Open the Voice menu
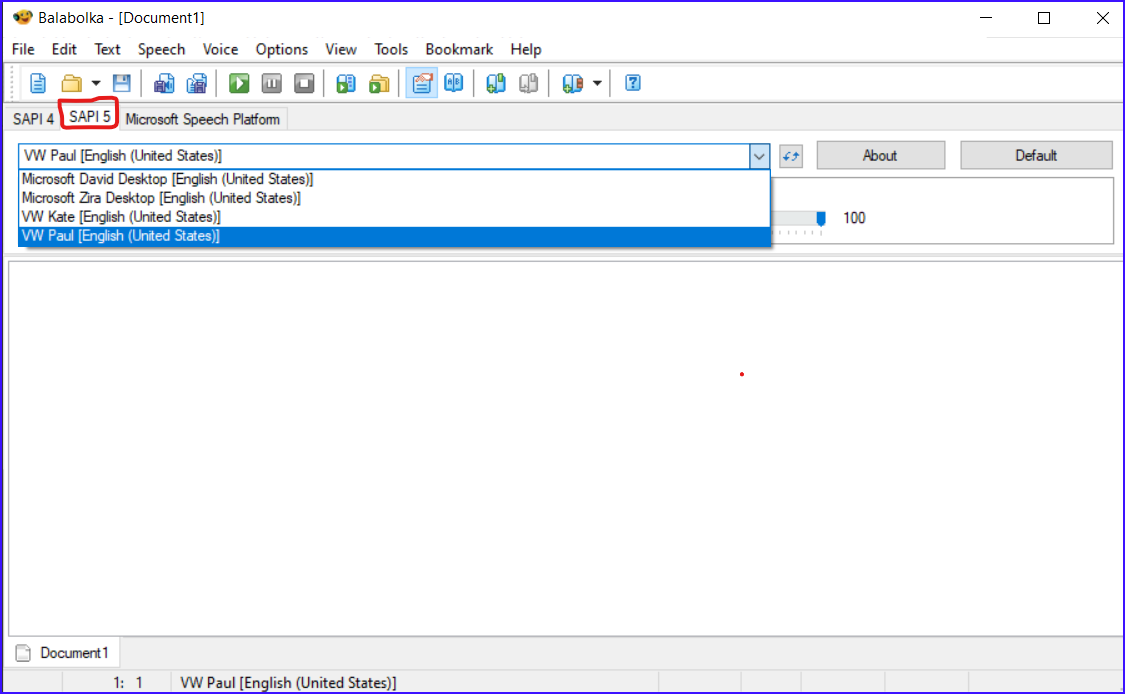Screen dimensions: 1125x694 click(x=220, y=50)
